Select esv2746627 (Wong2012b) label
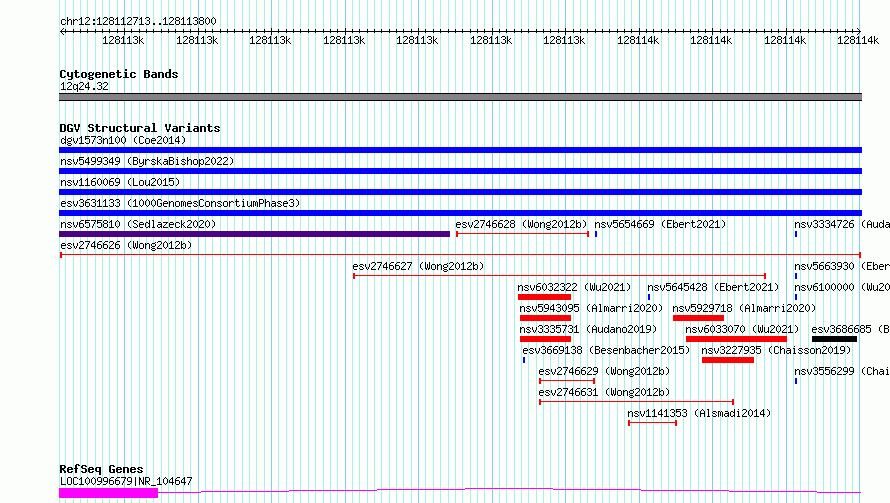Viewport: 890px width, 503px height. click(418, 266)
